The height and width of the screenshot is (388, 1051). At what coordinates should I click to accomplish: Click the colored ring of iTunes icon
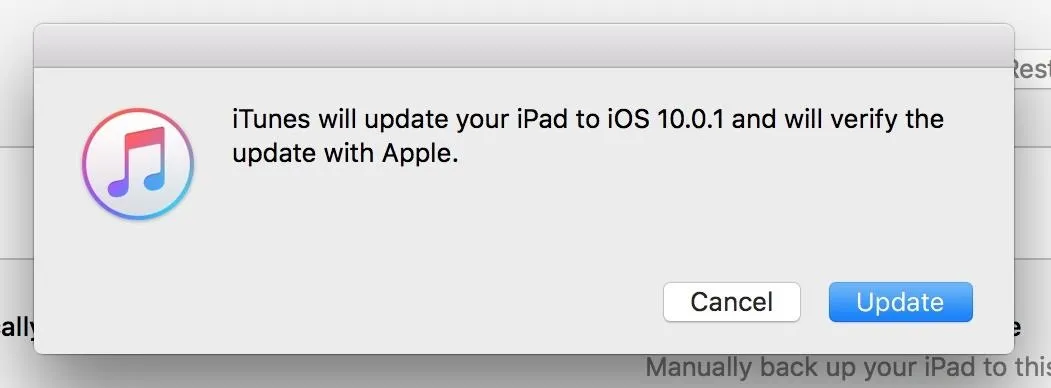tap(138, 113)
